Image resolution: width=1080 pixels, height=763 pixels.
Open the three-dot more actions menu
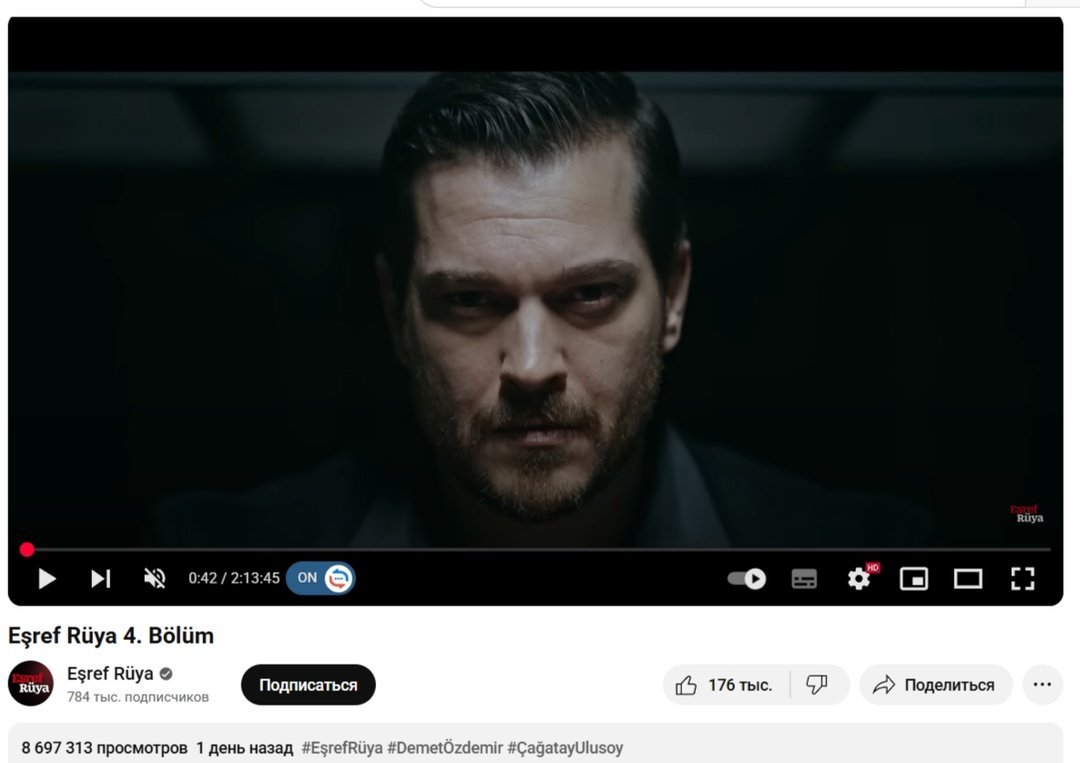click(x=1043, y=685)
